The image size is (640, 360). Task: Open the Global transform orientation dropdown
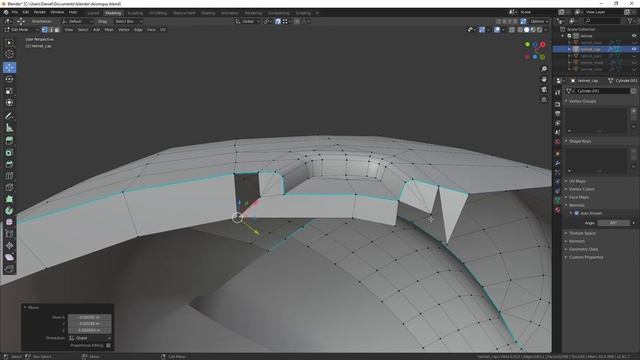[247, 21]
